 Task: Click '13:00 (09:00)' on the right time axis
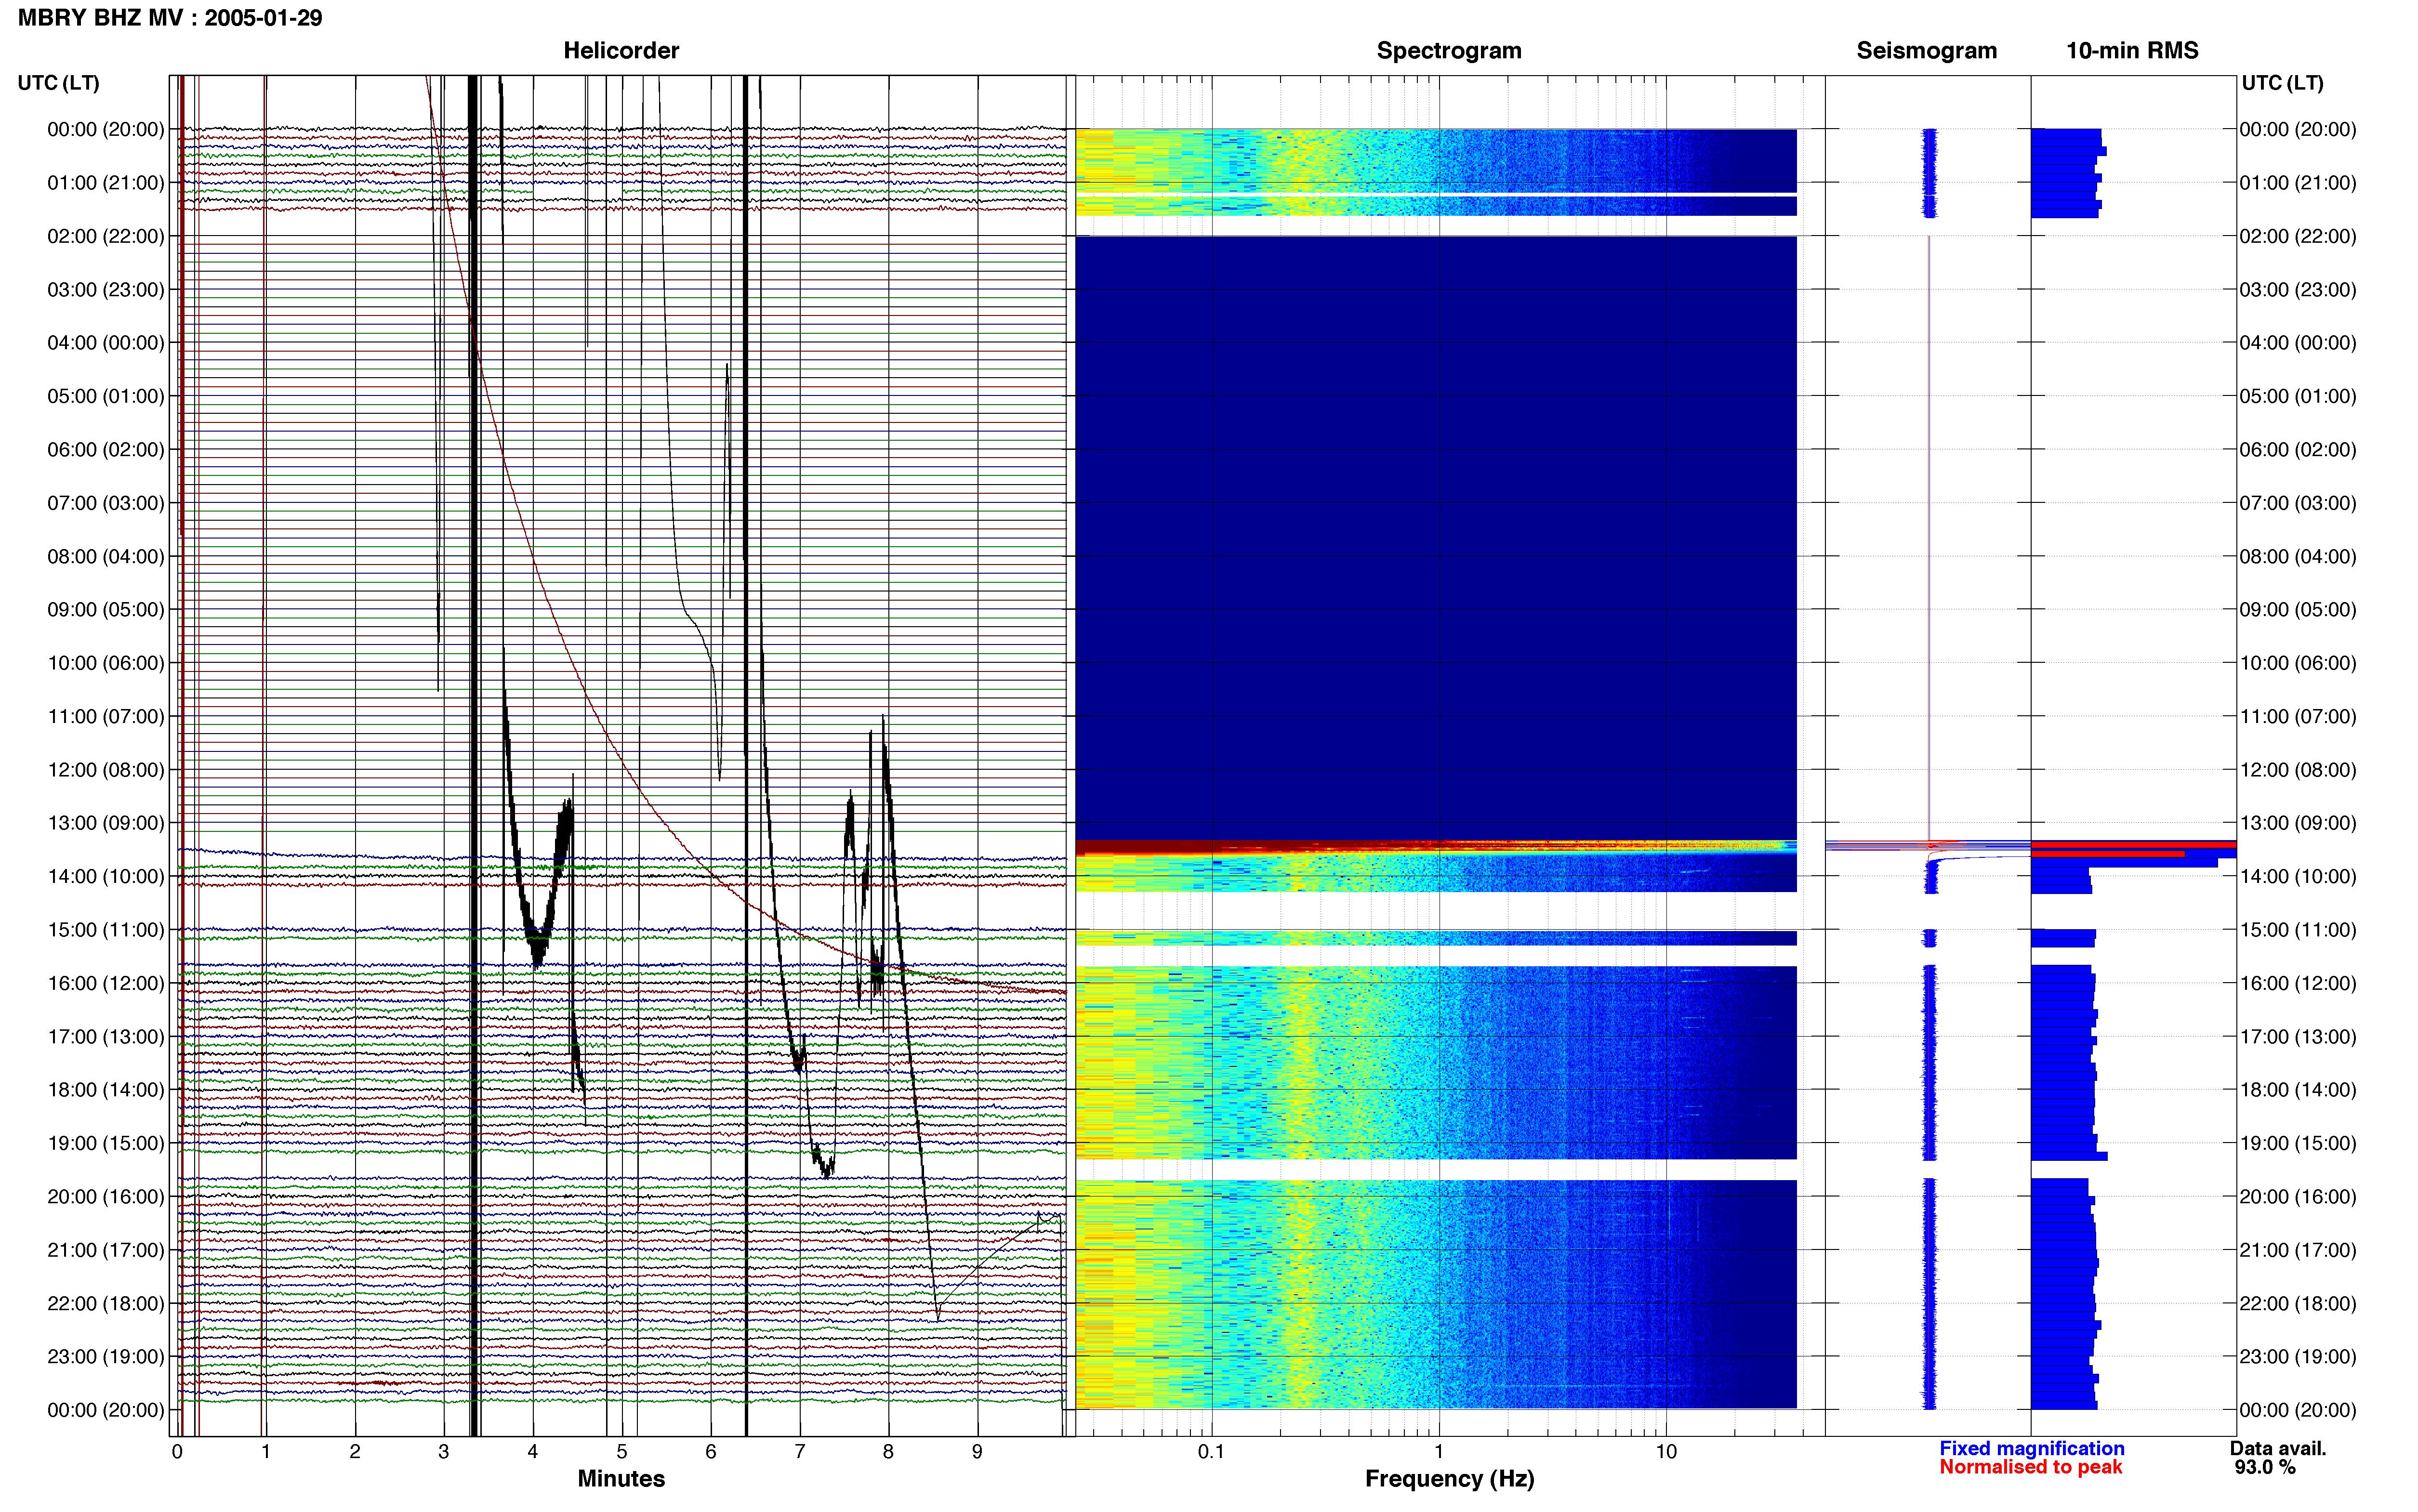[2298, 823]
